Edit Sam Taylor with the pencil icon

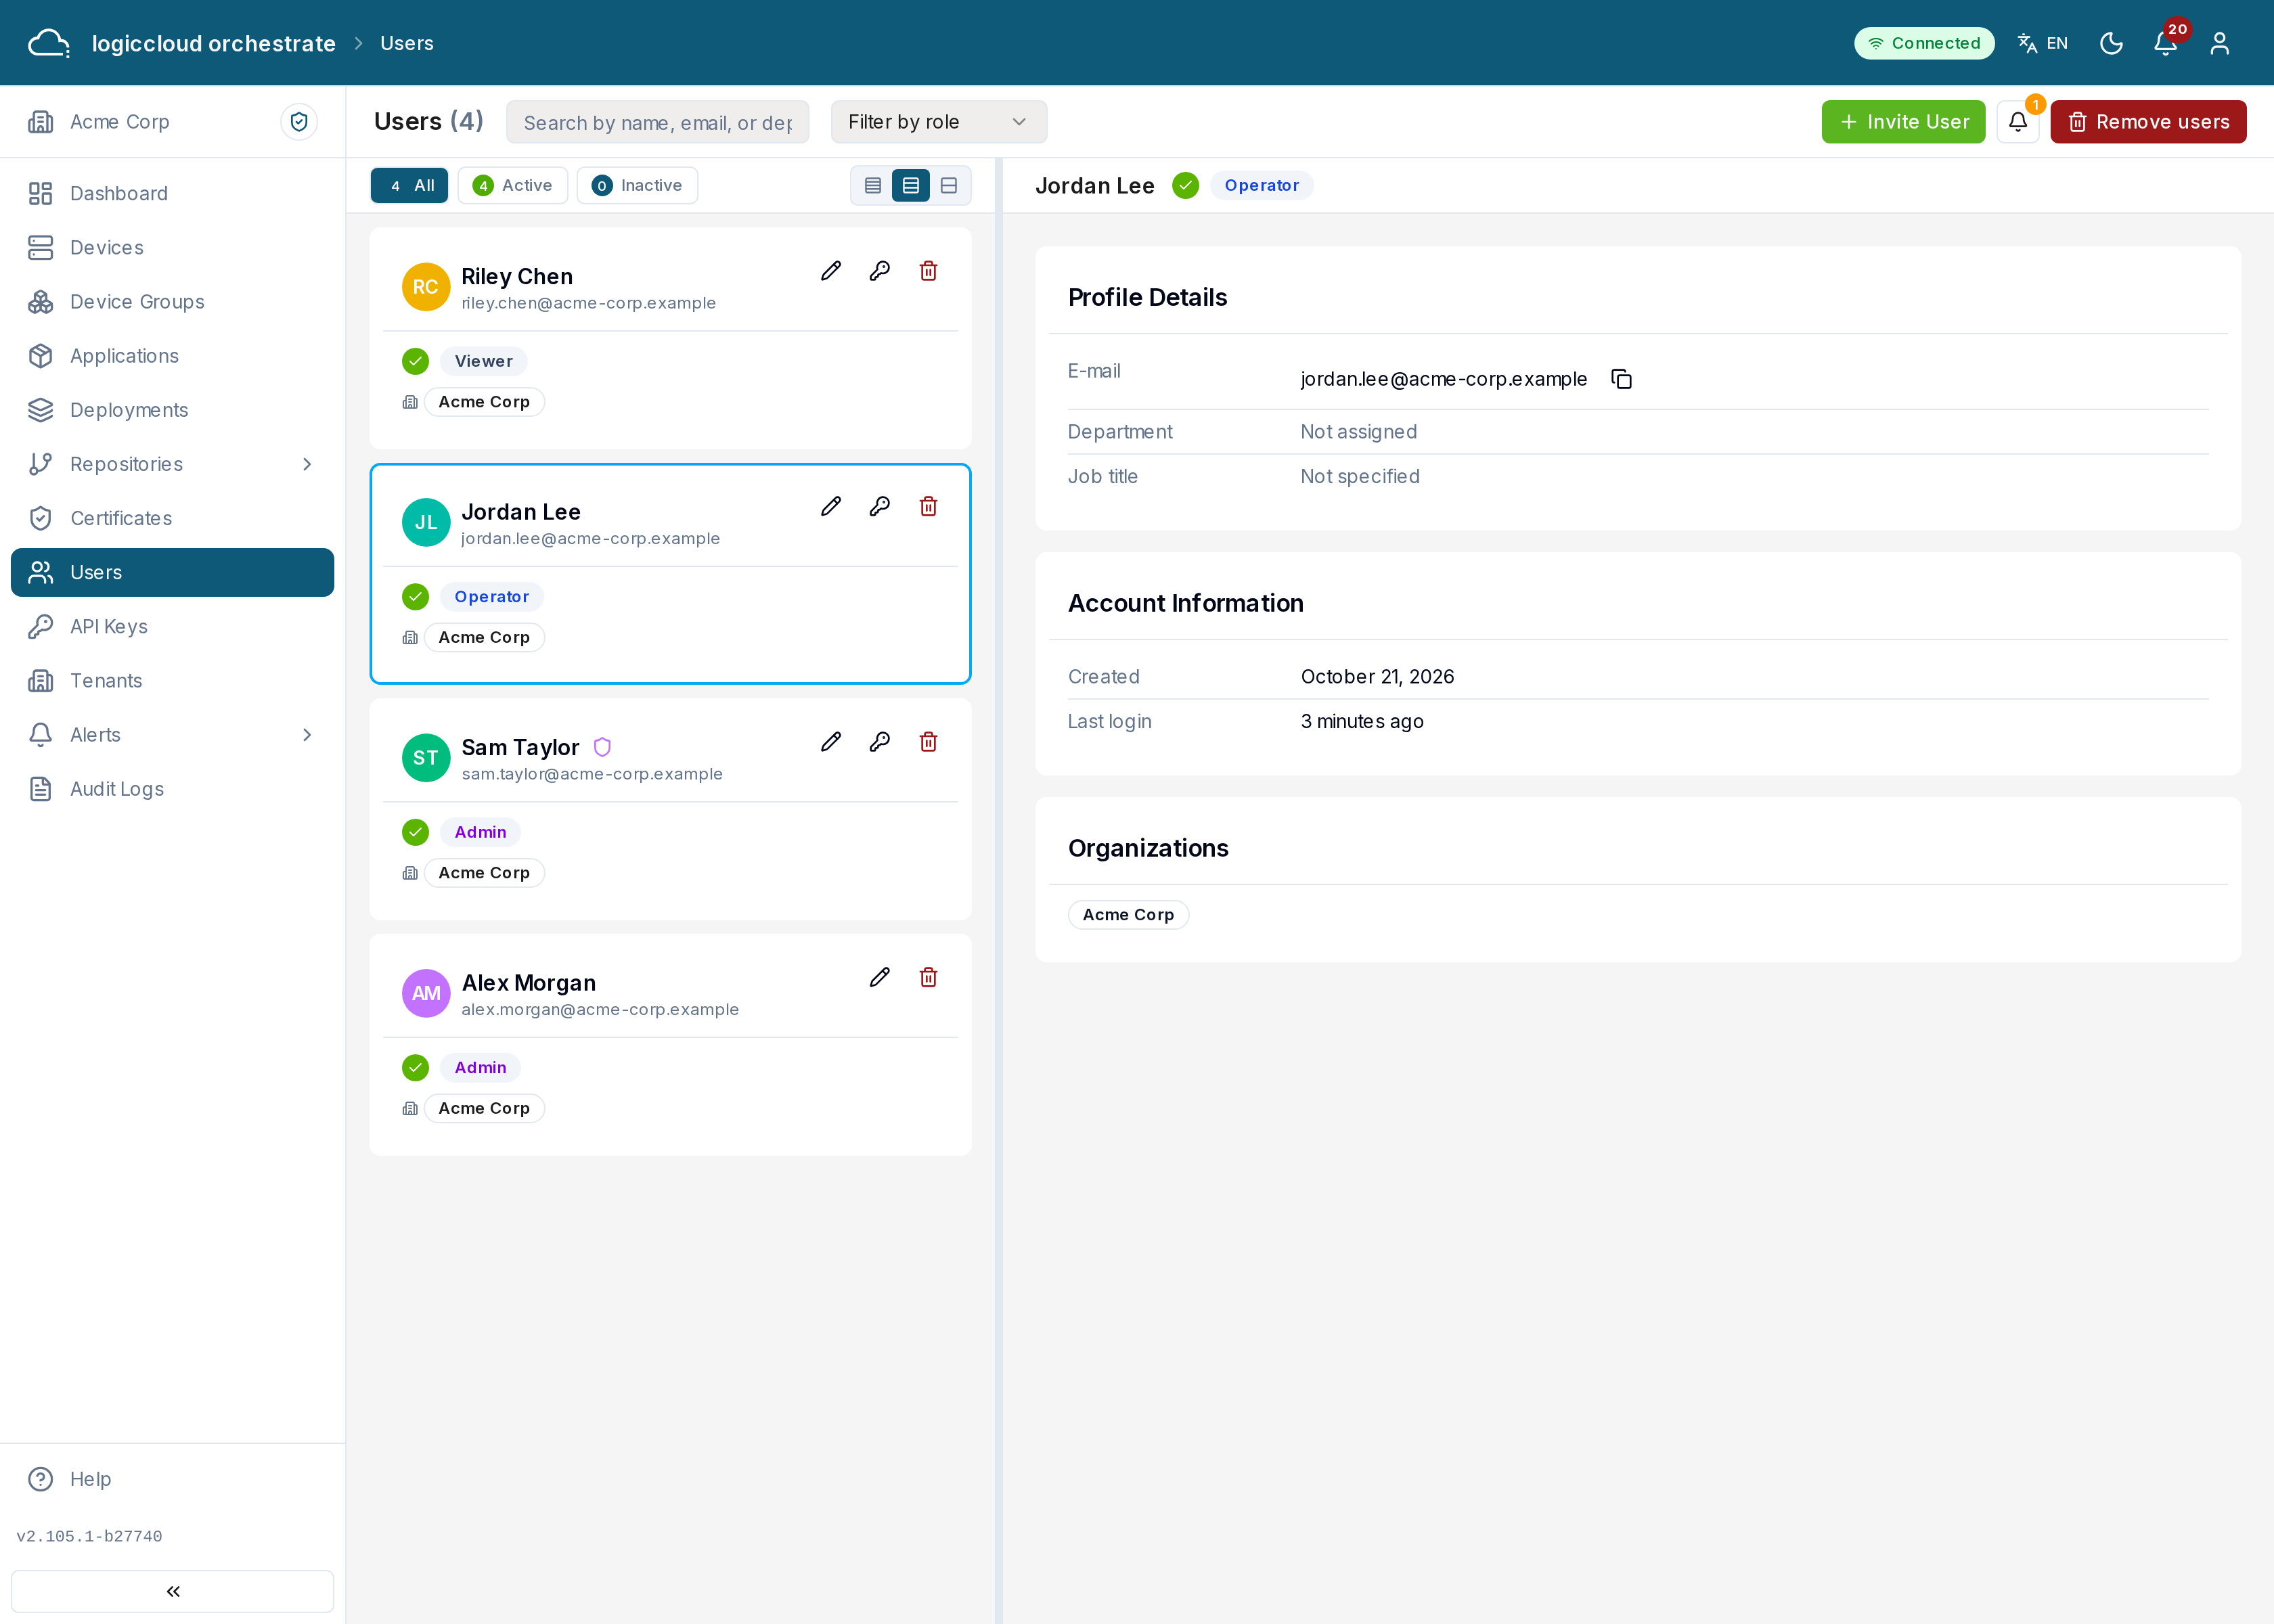click(830, 742)
